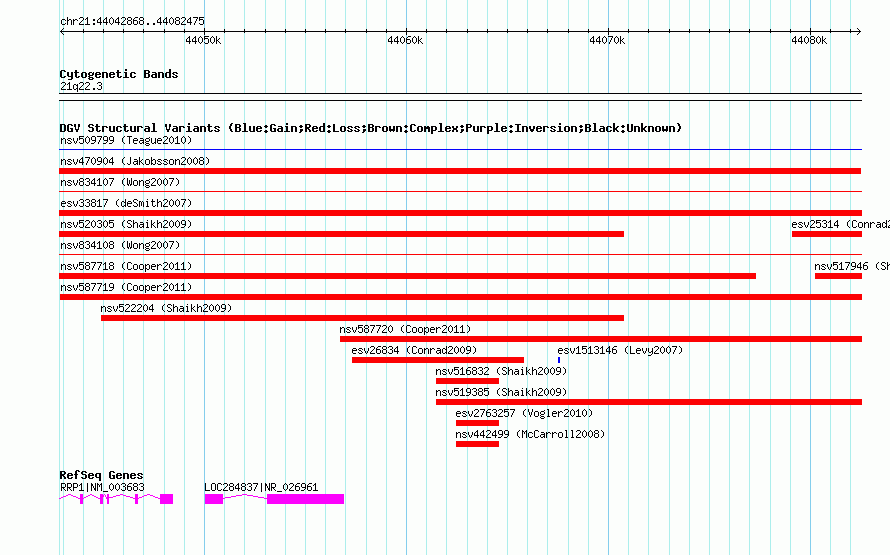Click the chr21:44042868..44082475 coordinates text
This screenshot has width=890, height=555.
[x=132, y=21]
